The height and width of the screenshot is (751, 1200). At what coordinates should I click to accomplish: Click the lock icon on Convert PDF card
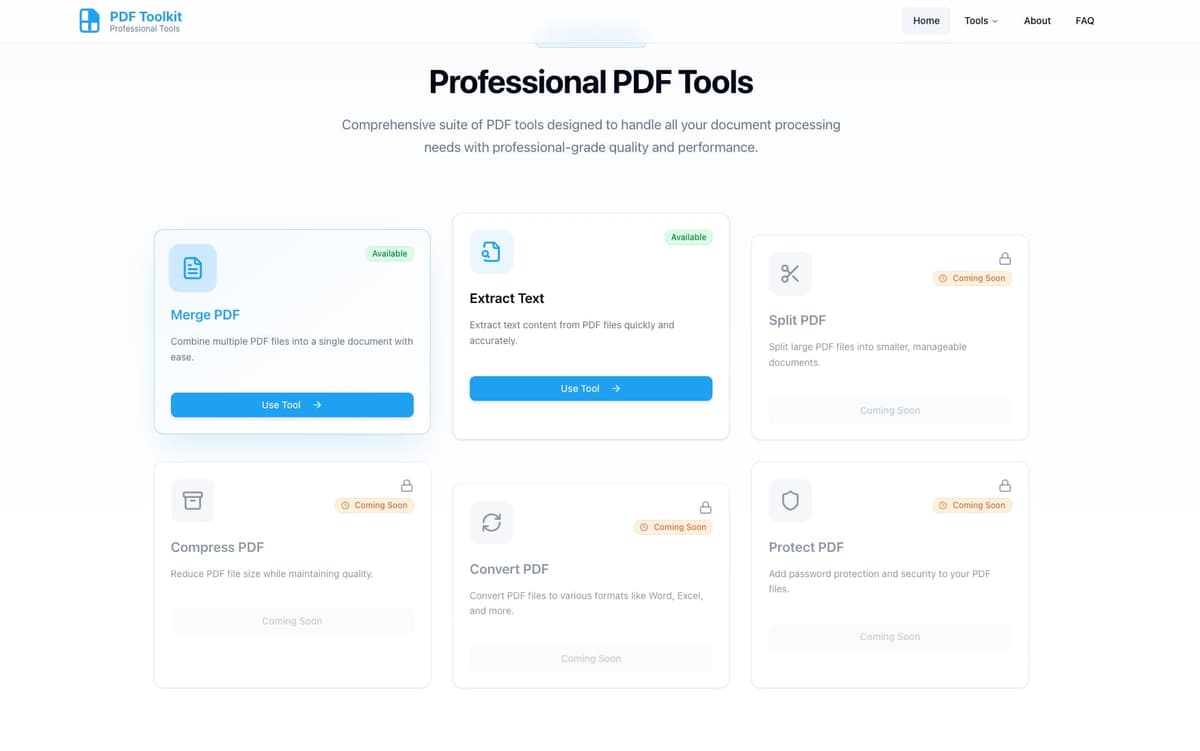pos(705,507)
